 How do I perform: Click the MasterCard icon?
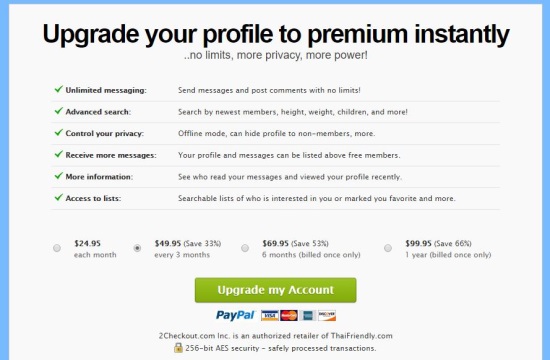click(x=289, y=315)
